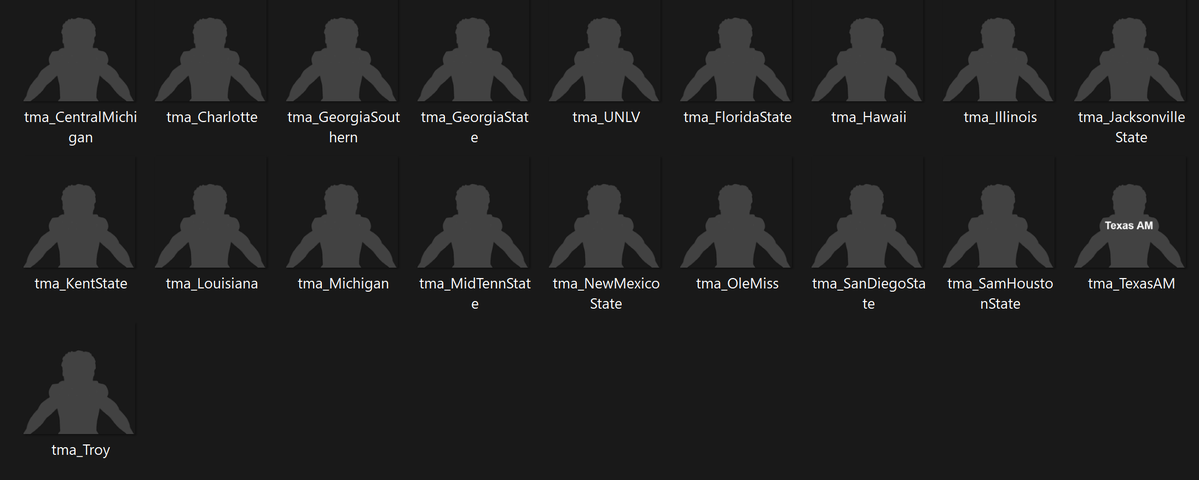Click the tma_Louisiana silhouette icon
The width and height of the screenshot is (1199, 480).
pyautogui.click(x=211, y=226)
